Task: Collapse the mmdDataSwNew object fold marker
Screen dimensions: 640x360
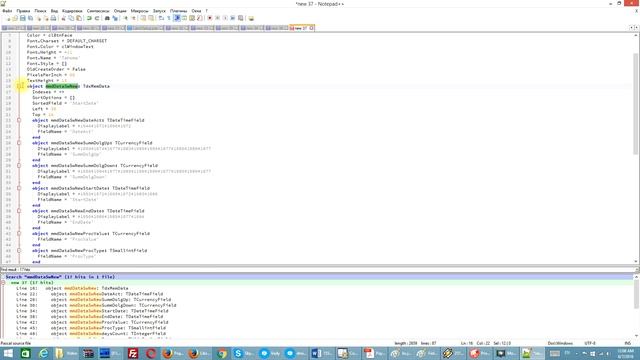Action: pos(19,86)
